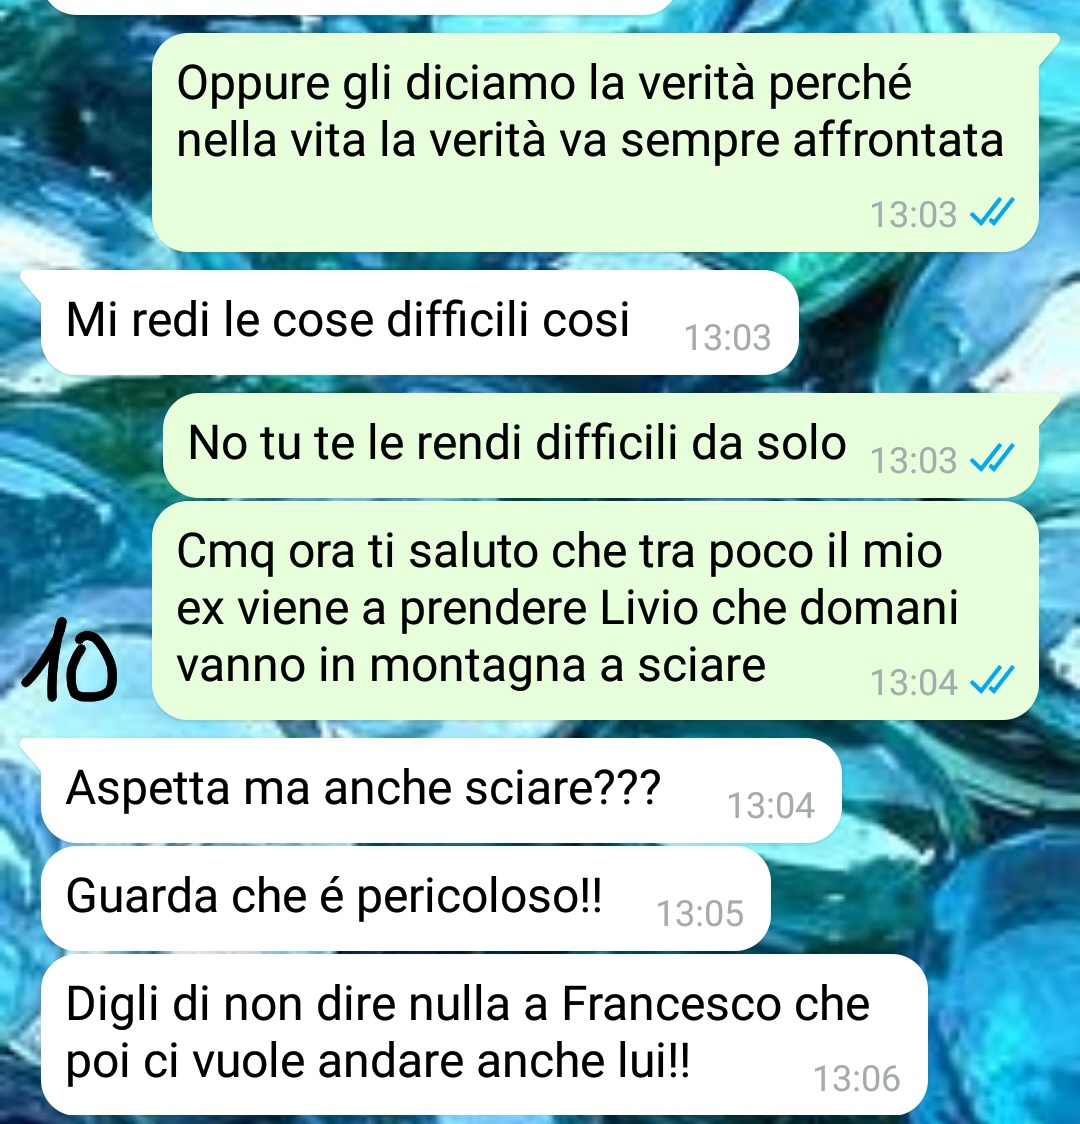Click 13:04 timestamp on the skiing trip message
Image resolution: width=1080 pixels, height=1124 pixels.
point(914,682)
